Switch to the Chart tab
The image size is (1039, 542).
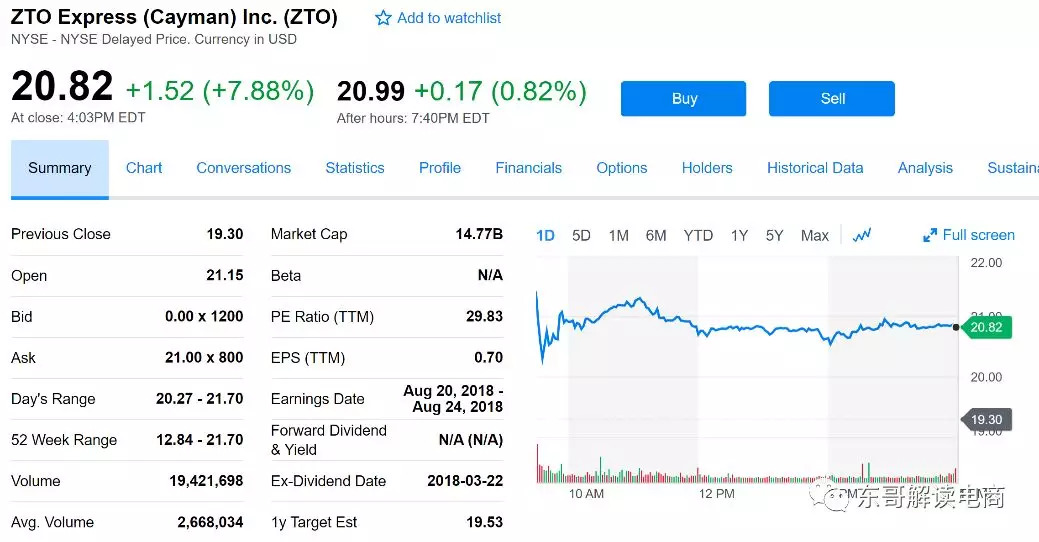144,168
